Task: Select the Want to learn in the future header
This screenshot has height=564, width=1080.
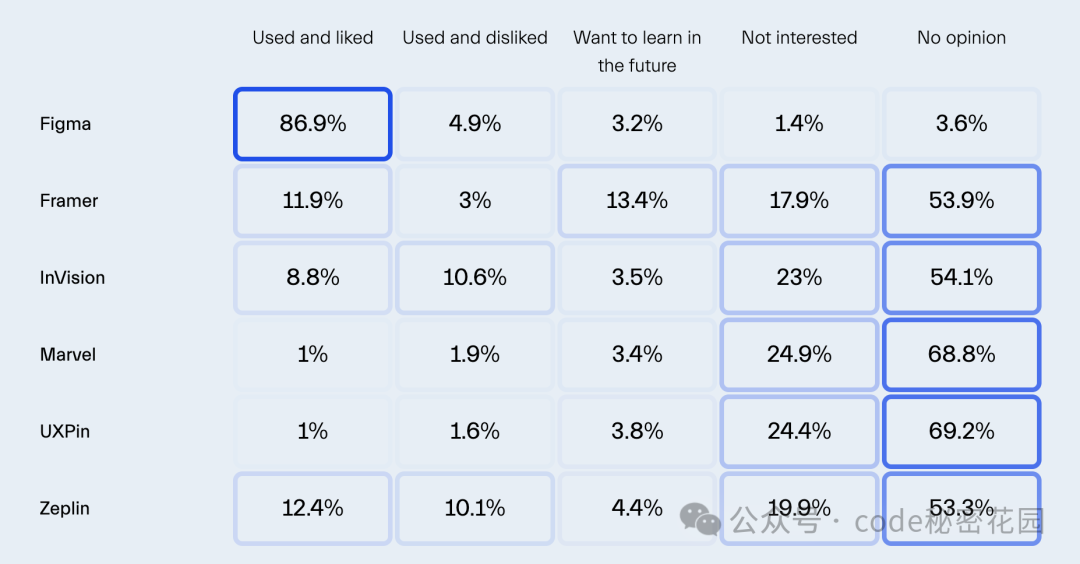Action: point(637,52)
